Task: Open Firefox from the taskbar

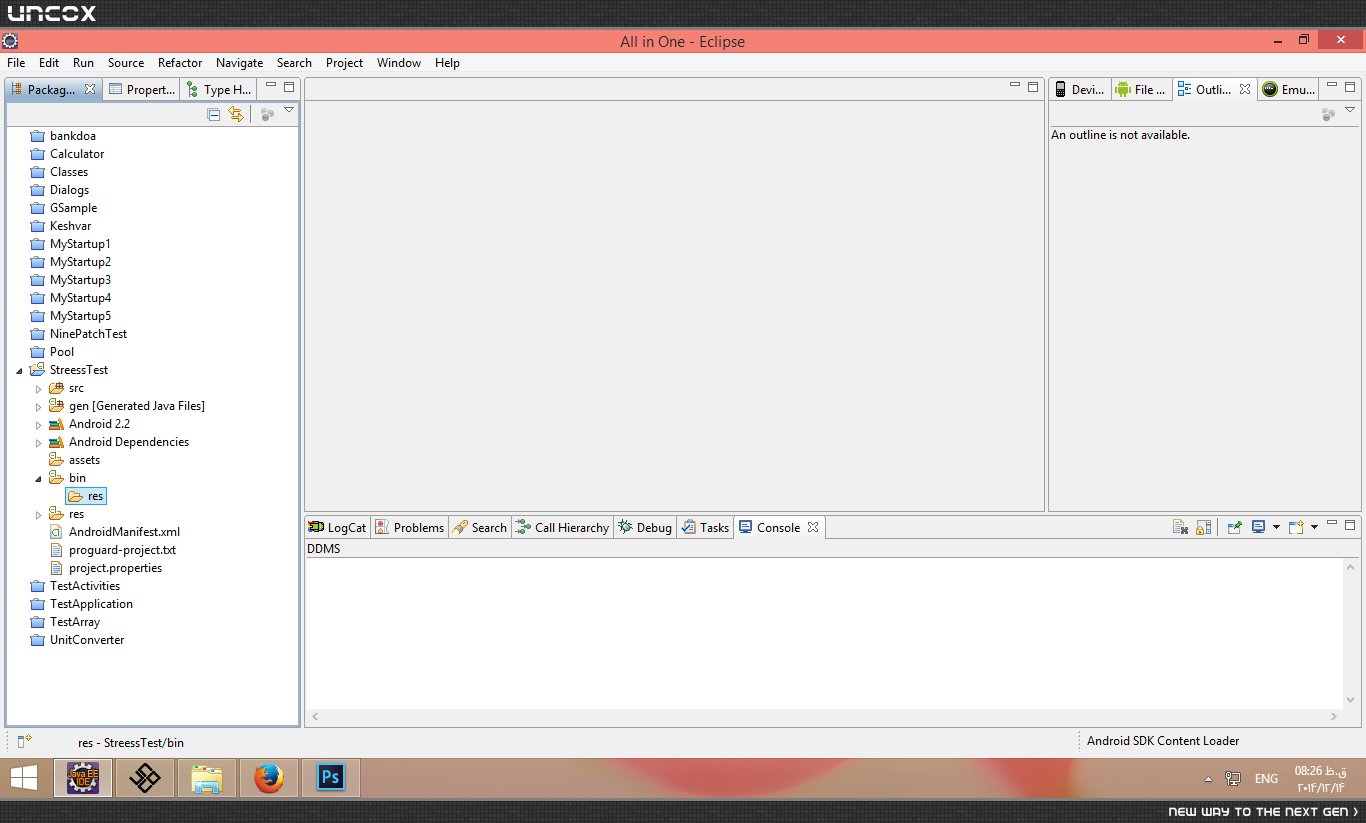Action: 268,778
